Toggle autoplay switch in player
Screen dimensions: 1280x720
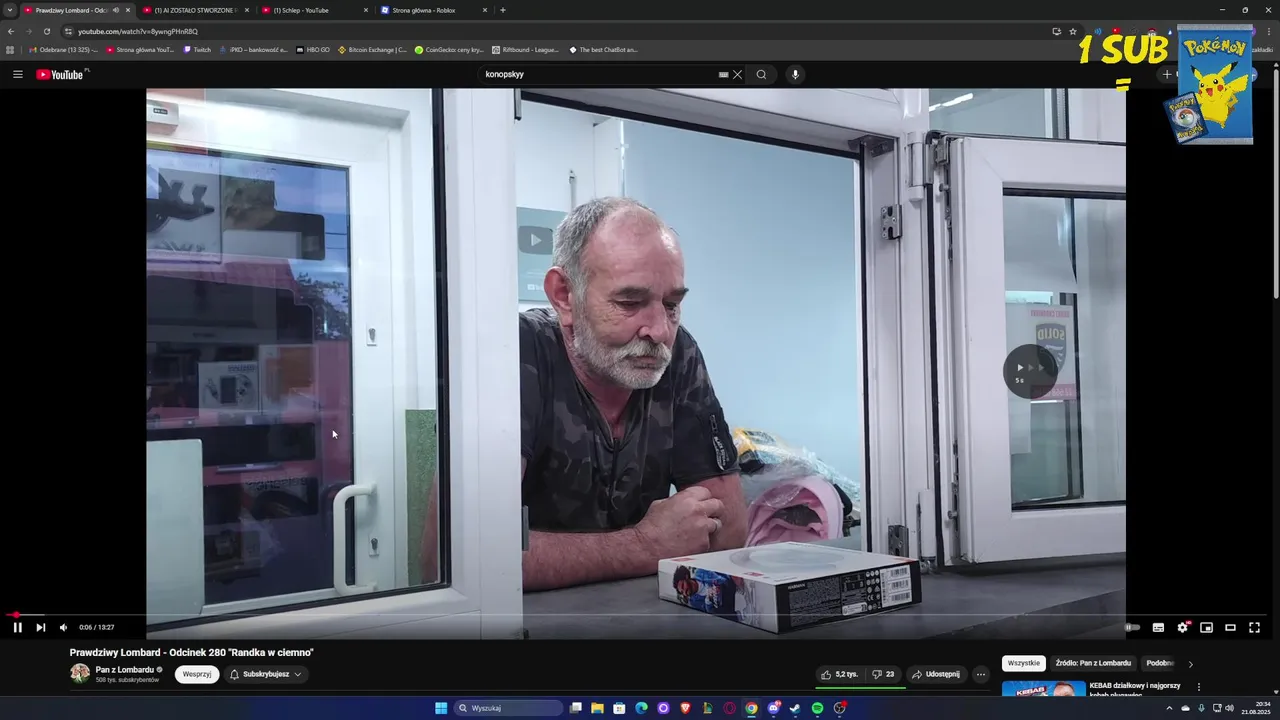click(x=1132, y=628)
